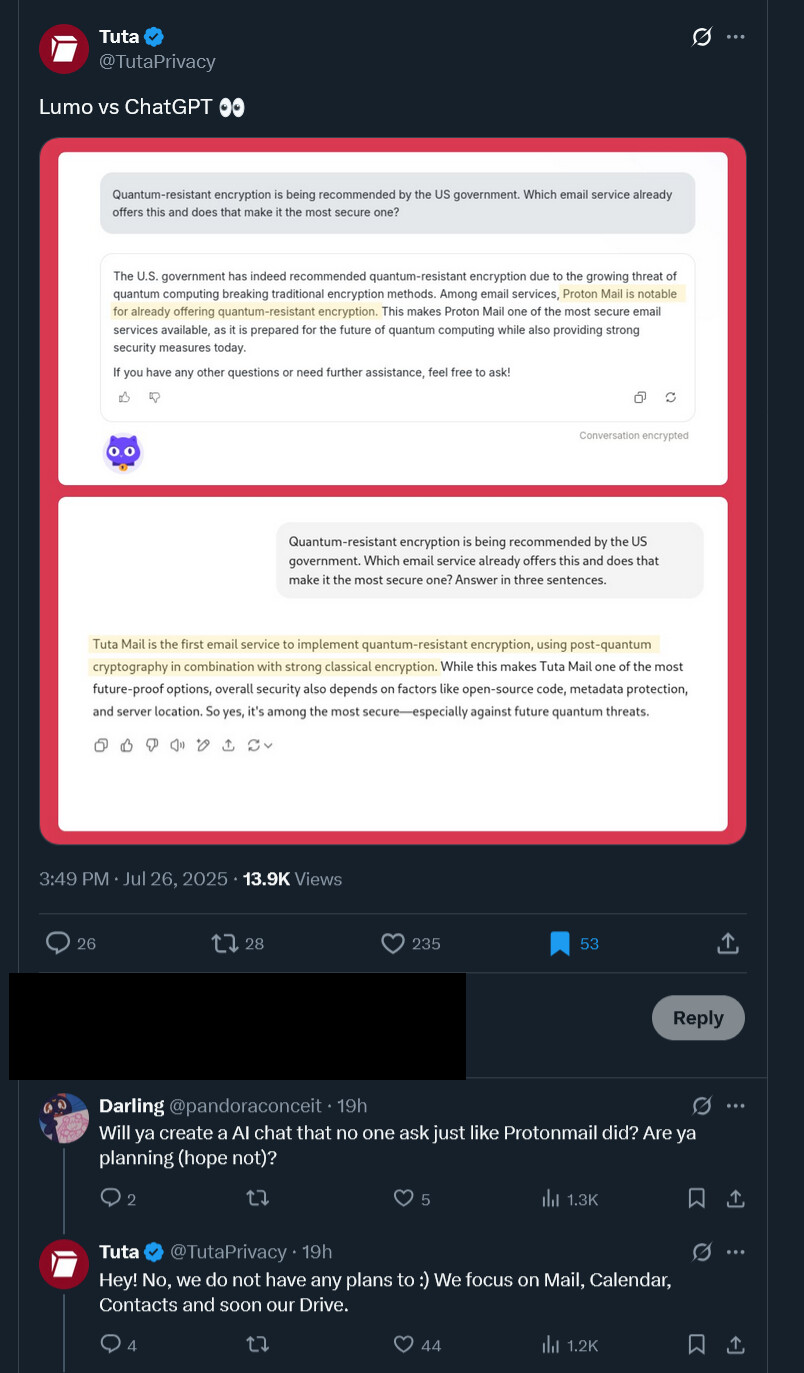
Task: Open the 3:49 PM Jul 26 timestamp
Action: click(x=133, y=879)
